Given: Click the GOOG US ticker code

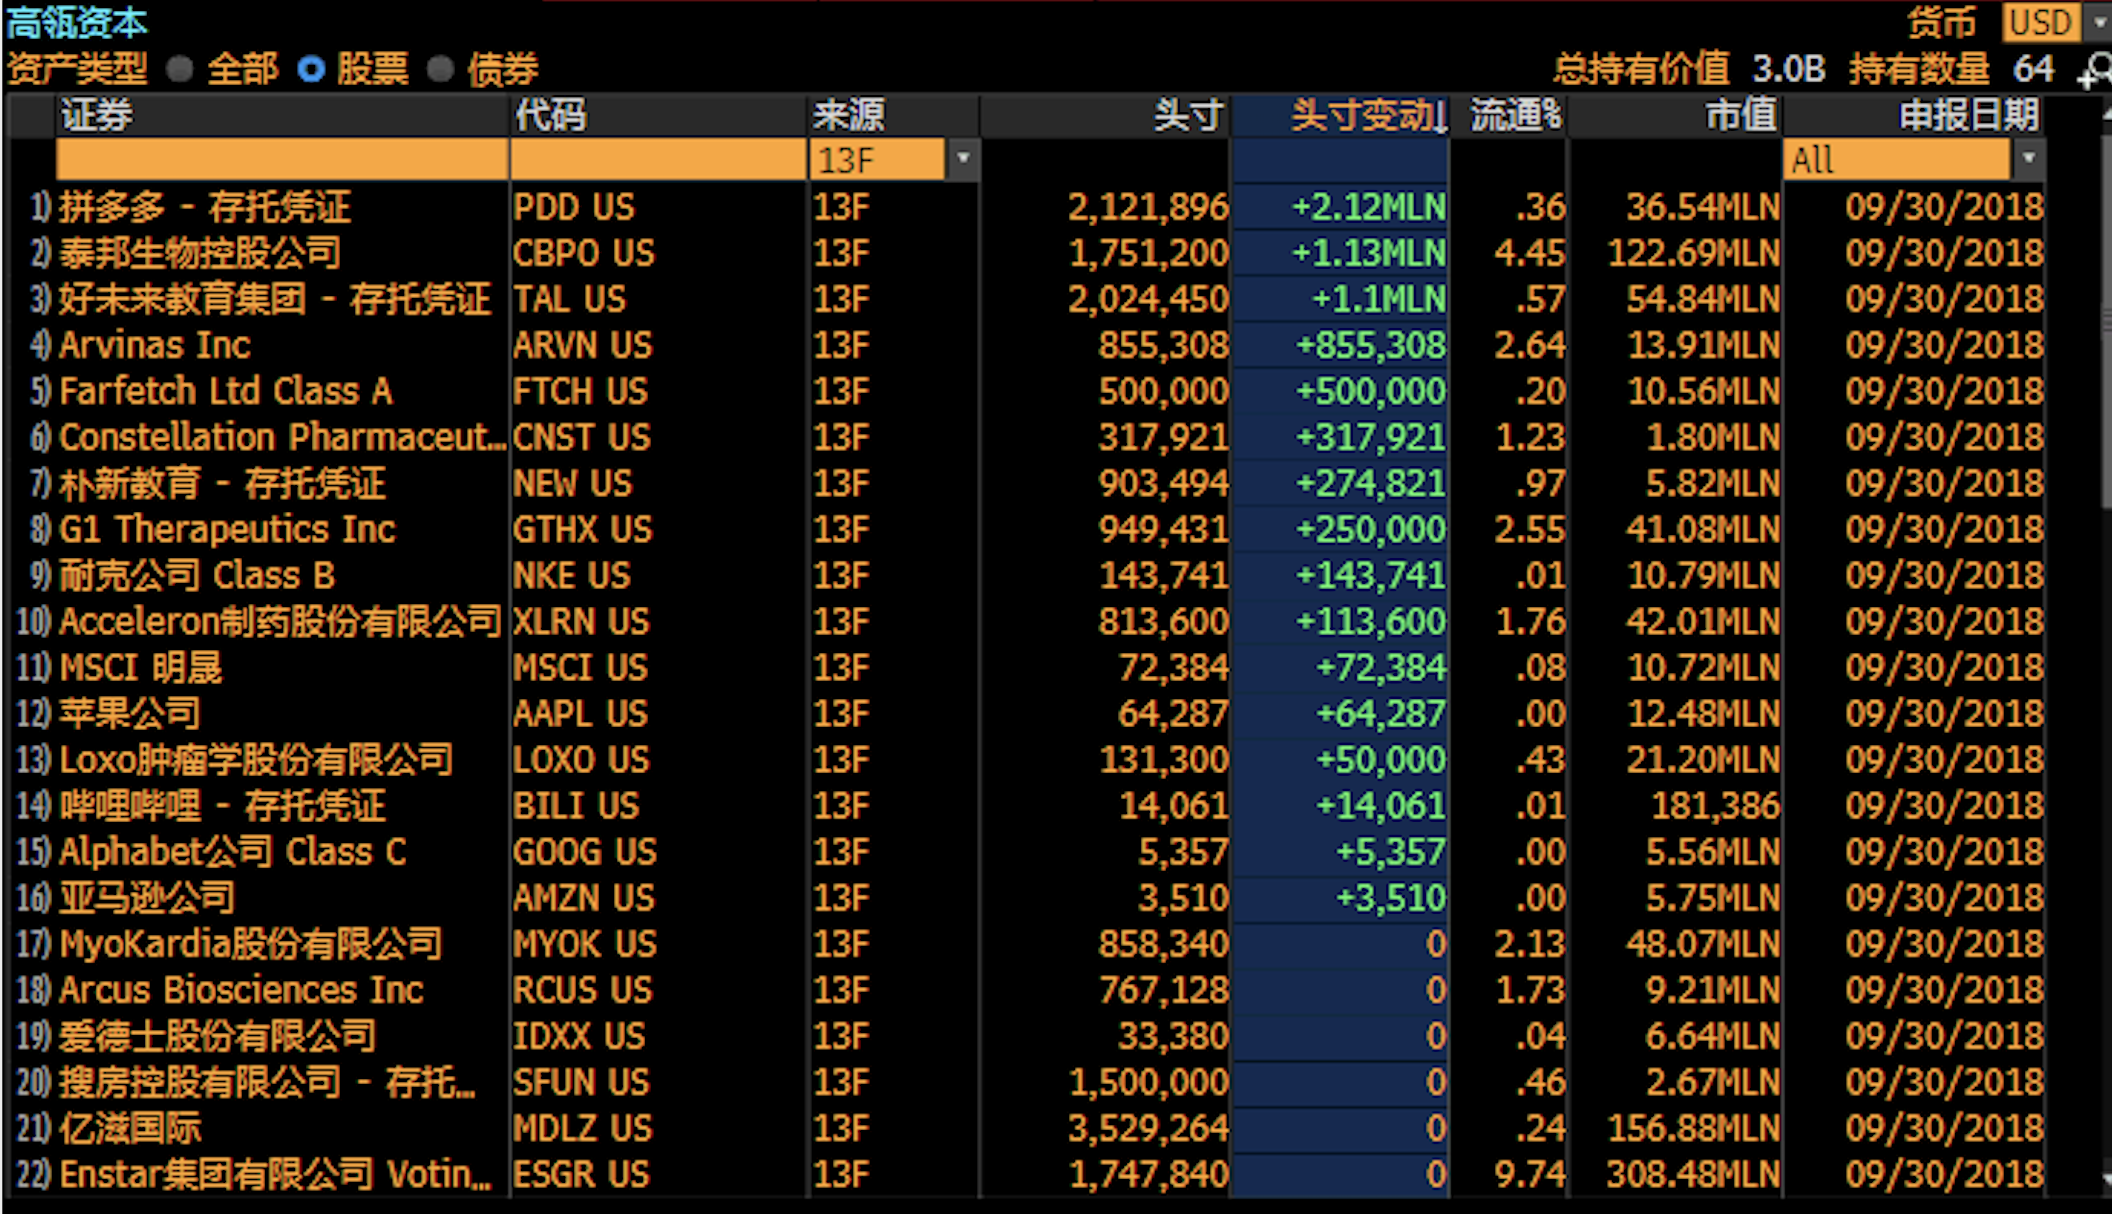Looking at the screenshot, I should click(x=585, y=852).
